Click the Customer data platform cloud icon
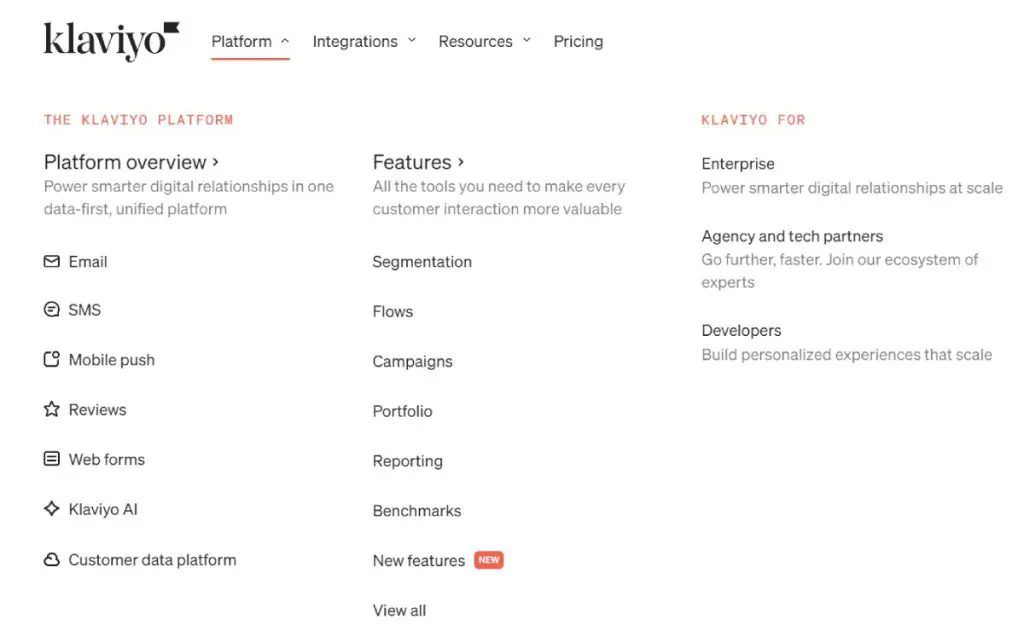This screenshot has height=631, width=1024. tap(52, 560)
